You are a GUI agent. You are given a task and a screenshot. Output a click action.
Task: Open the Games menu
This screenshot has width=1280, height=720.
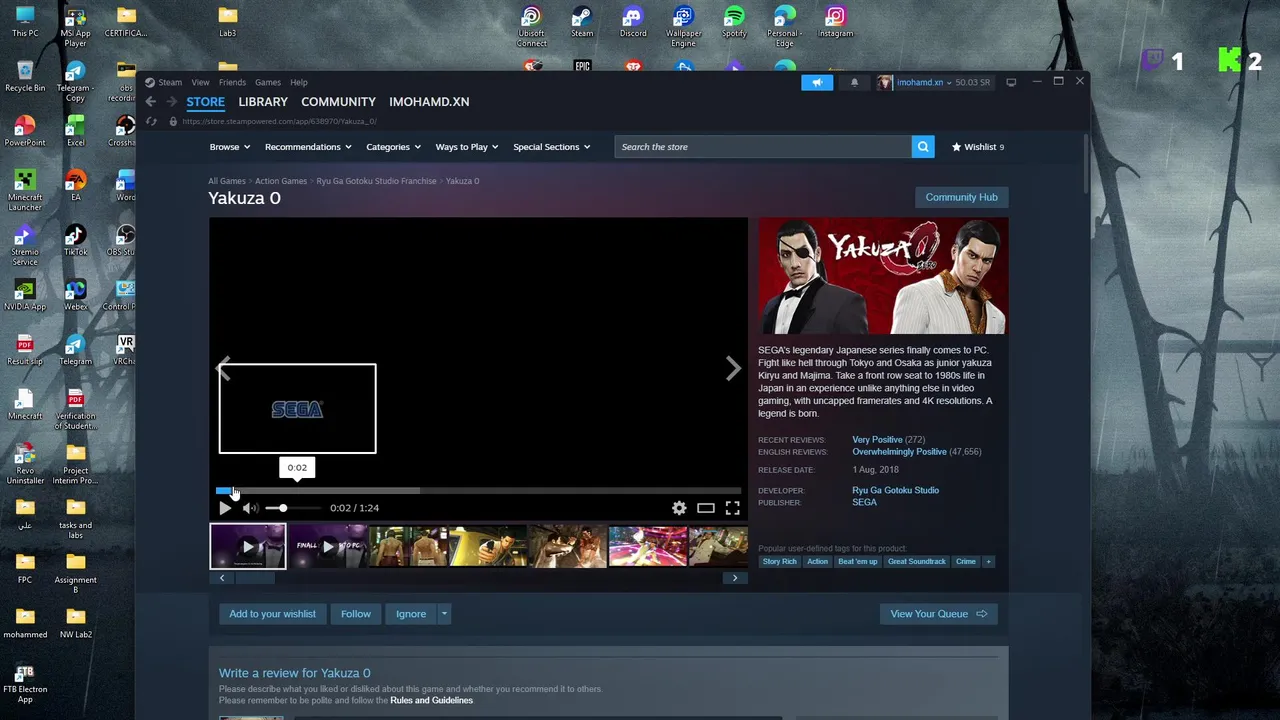[268, 82]
